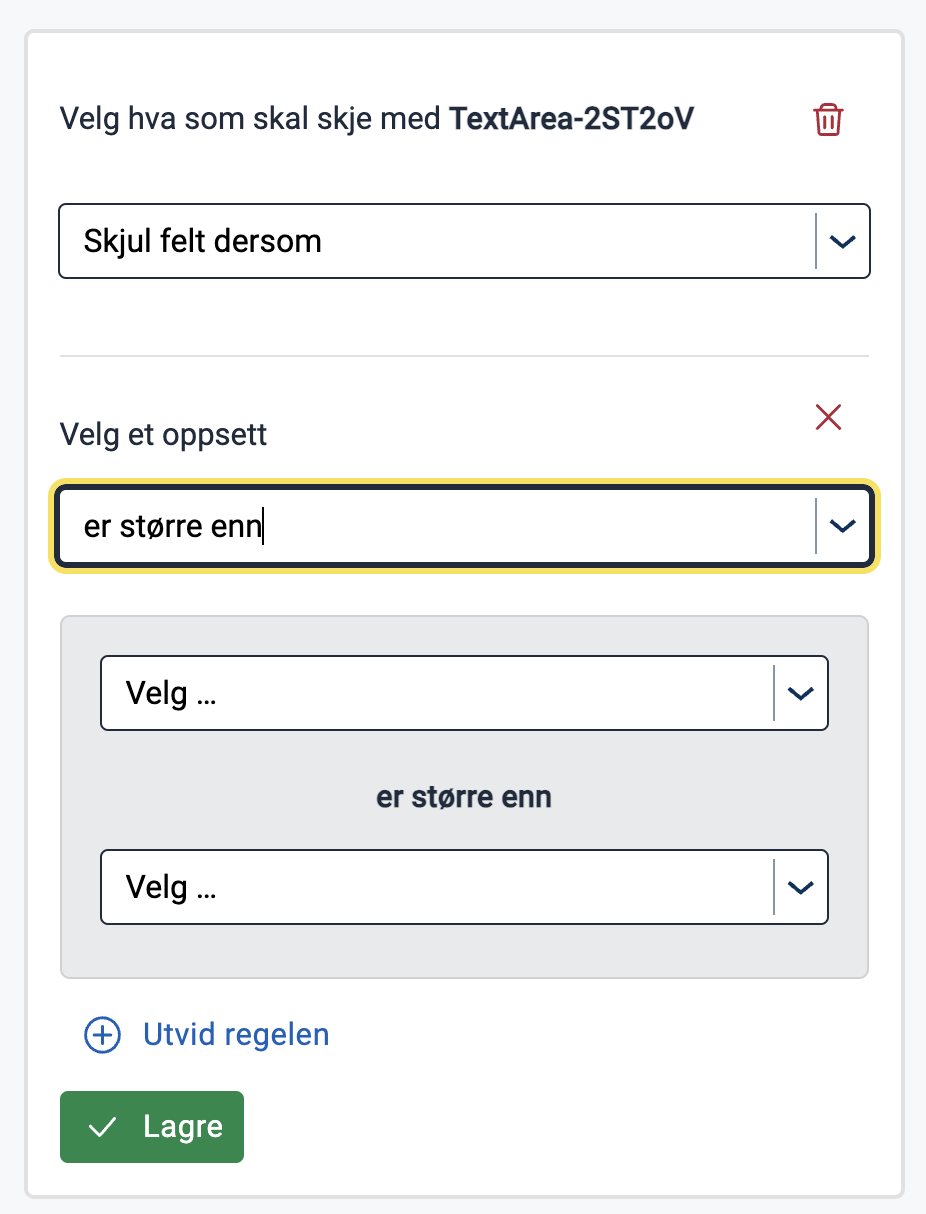The height and width of the screenshot is (1214, 926).
Task: Click the chevron of the second Velg dropdown
Action: [x=799, y=887]
